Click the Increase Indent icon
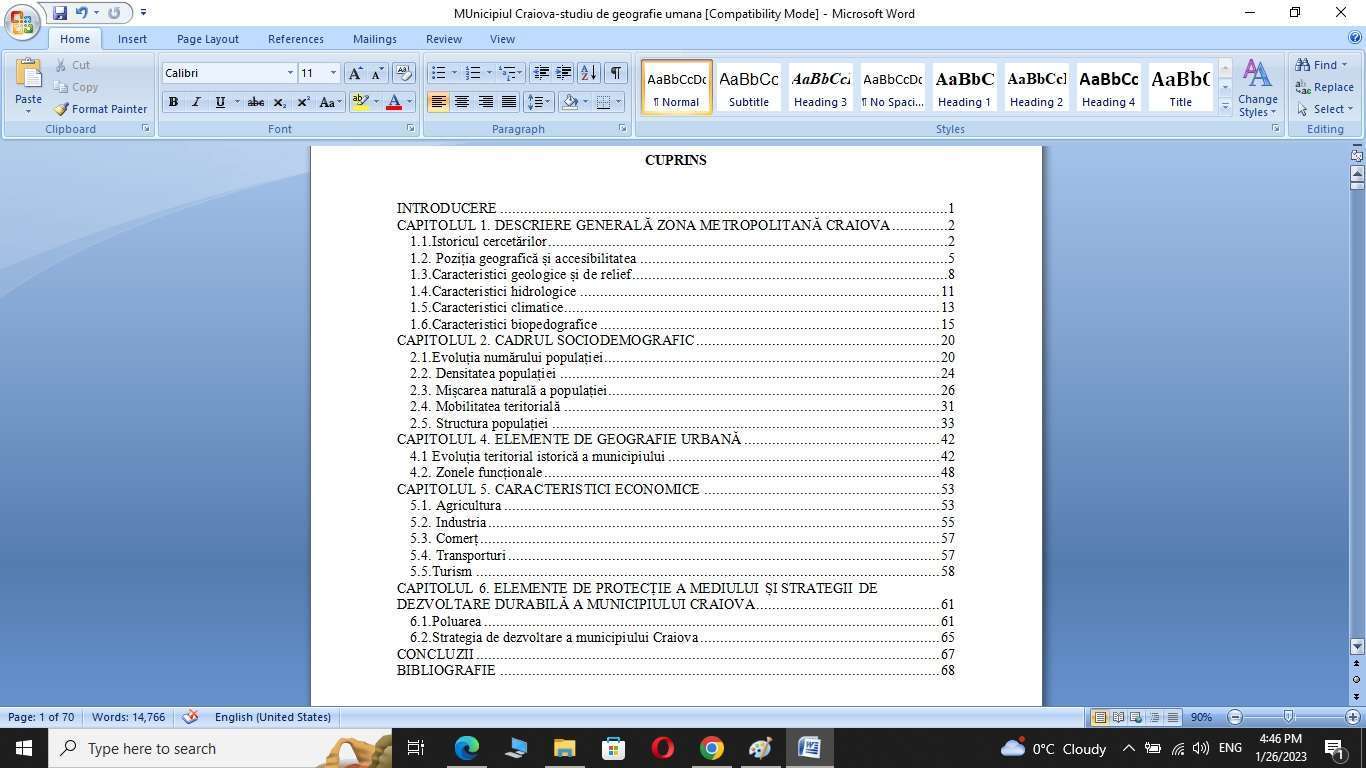Screen dimensions: 1366x768 (564, 73)
